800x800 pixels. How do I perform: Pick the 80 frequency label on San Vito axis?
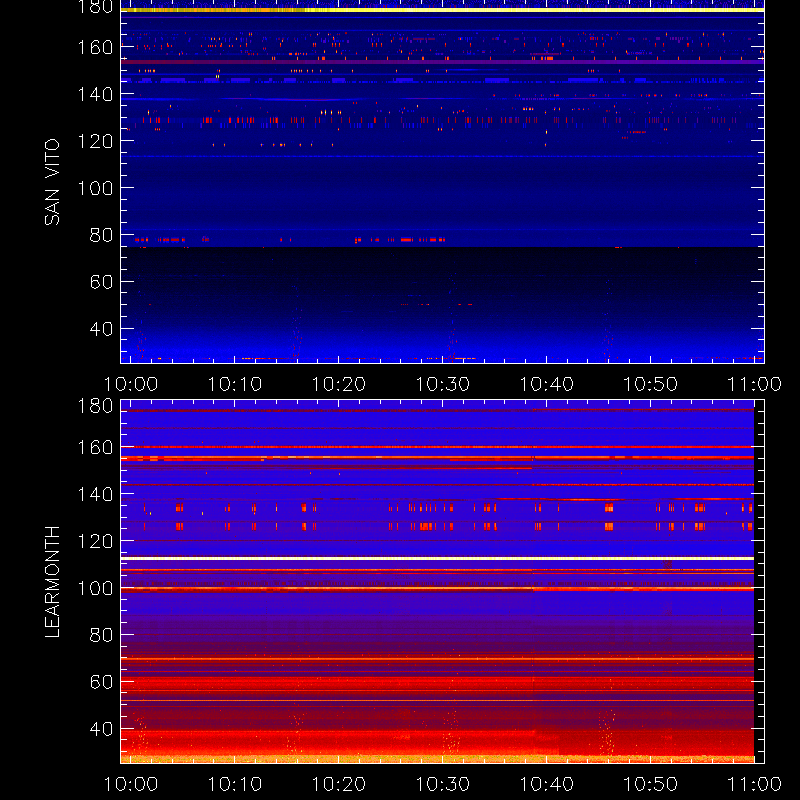pyautogui.click(x=101, y=235)
